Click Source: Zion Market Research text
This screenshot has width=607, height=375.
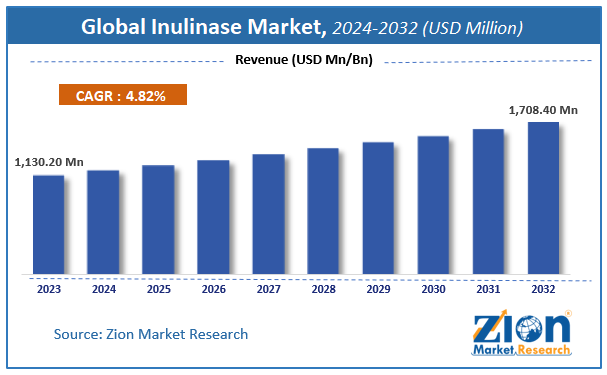[x=151, y=334]
